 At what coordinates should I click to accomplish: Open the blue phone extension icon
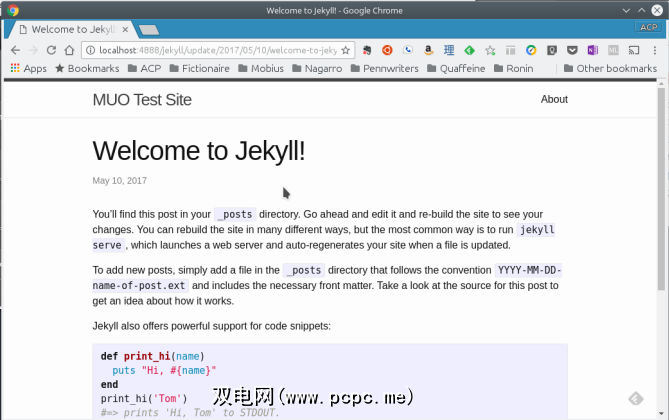(x=408, y=50)
